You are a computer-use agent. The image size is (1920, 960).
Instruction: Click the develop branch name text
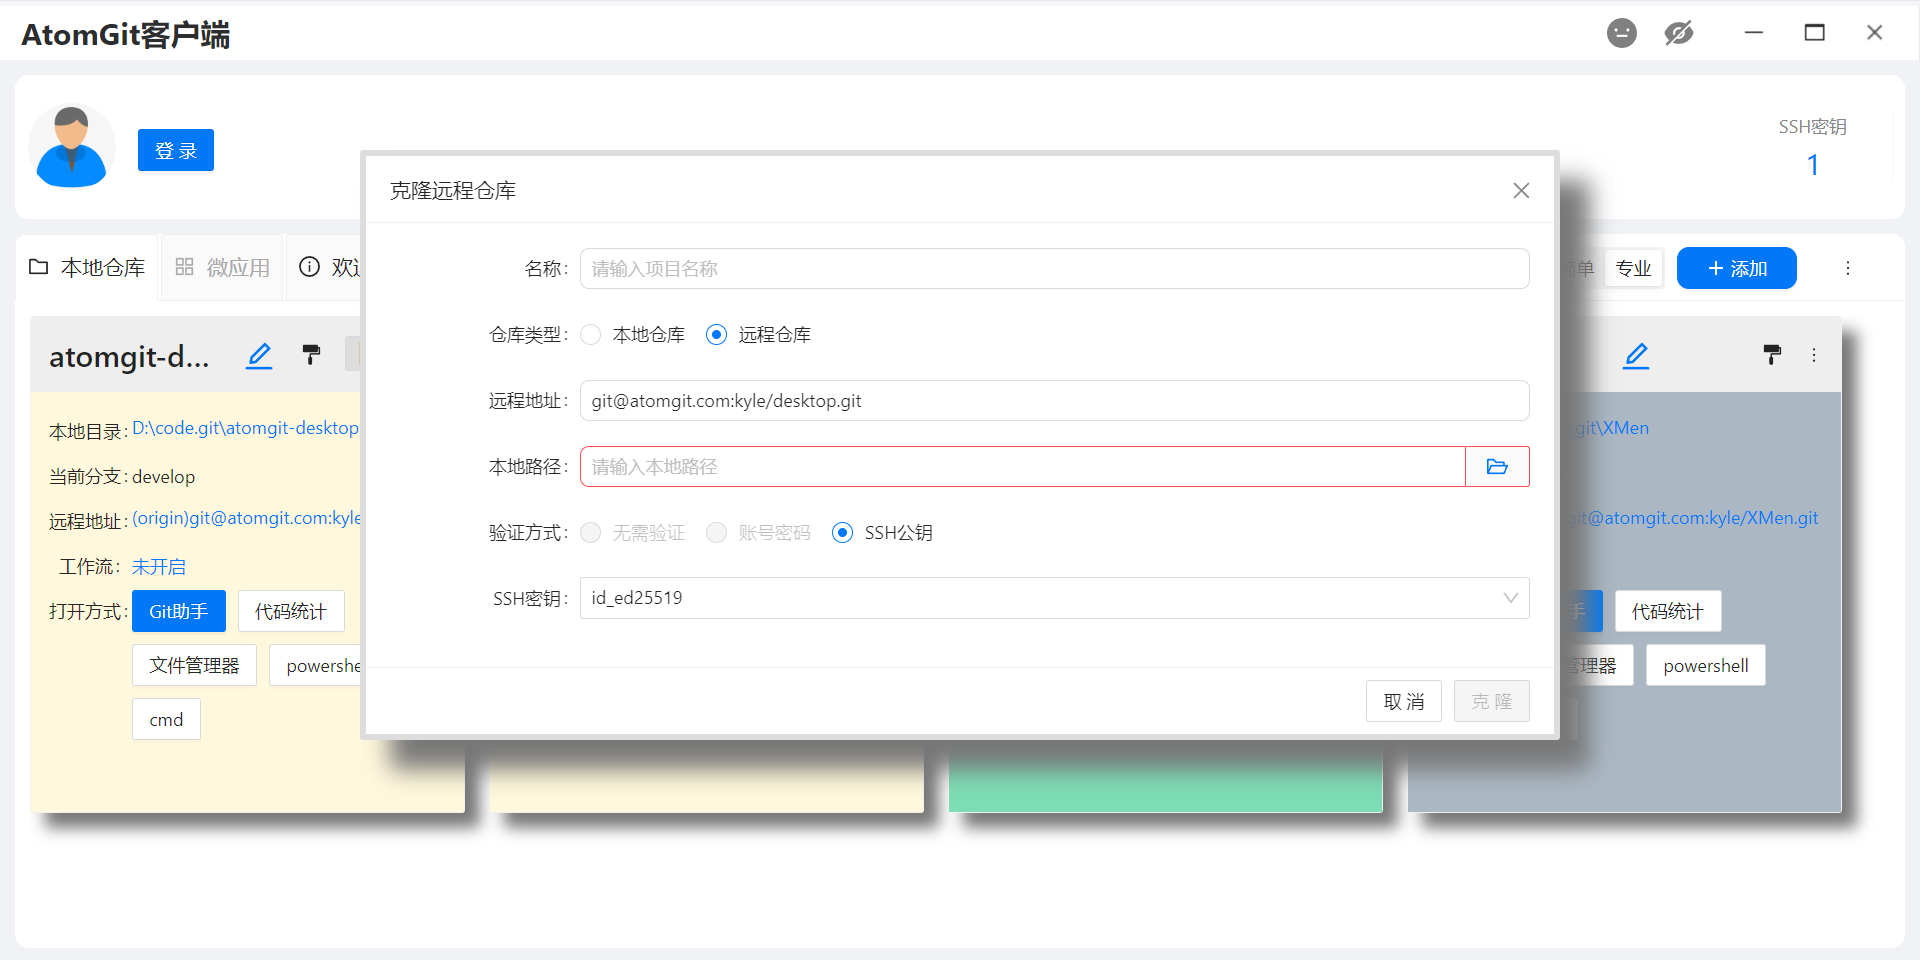pos(164,477)
